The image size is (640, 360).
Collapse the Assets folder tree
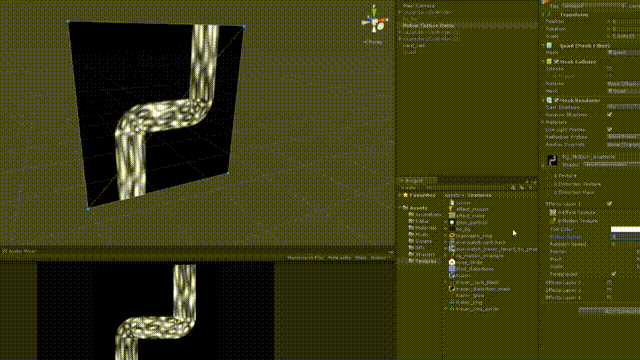[400, 208]
